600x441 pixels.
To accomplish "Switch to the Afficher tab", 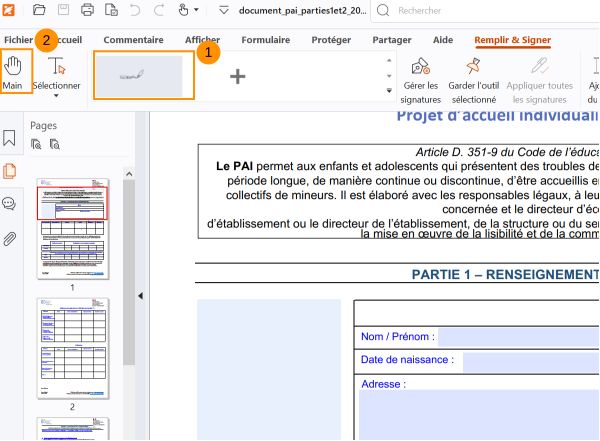I will click(202, 40).
